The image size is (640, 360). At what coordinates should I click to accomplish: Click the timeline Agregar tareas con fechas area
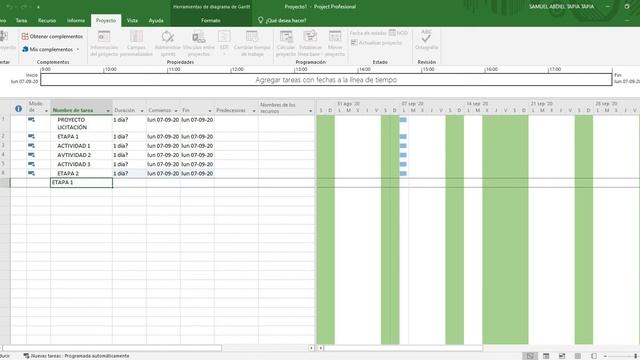[326, 80]
